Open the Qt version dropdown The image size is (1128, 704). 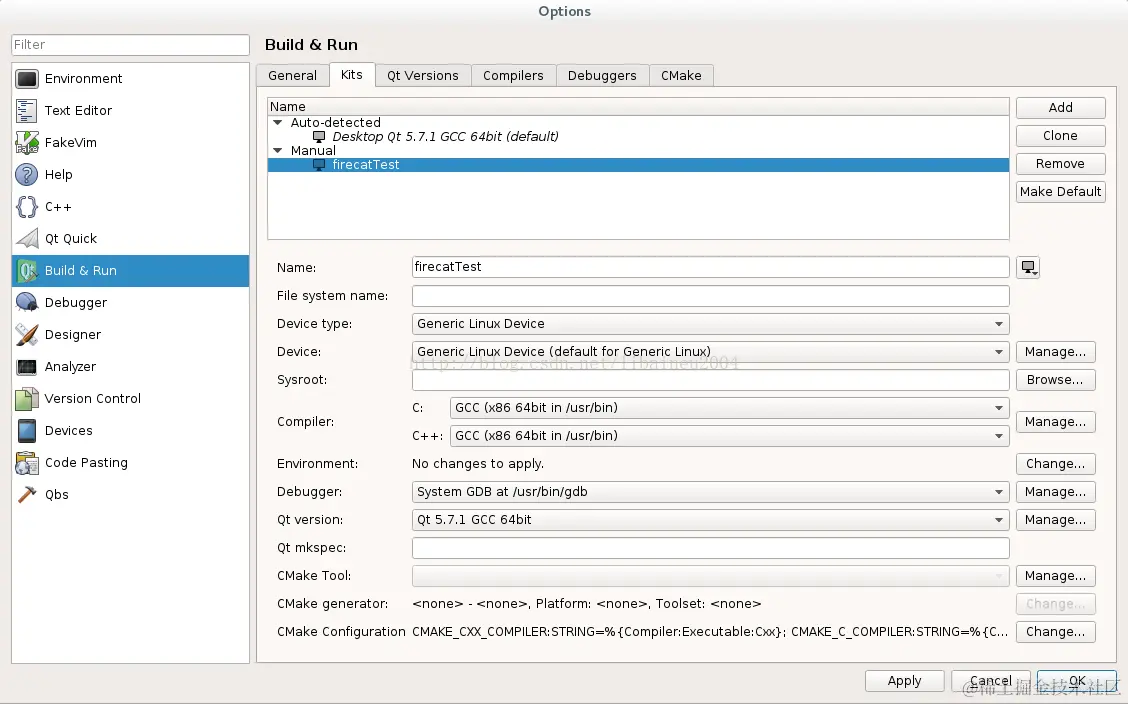(711, 520)
